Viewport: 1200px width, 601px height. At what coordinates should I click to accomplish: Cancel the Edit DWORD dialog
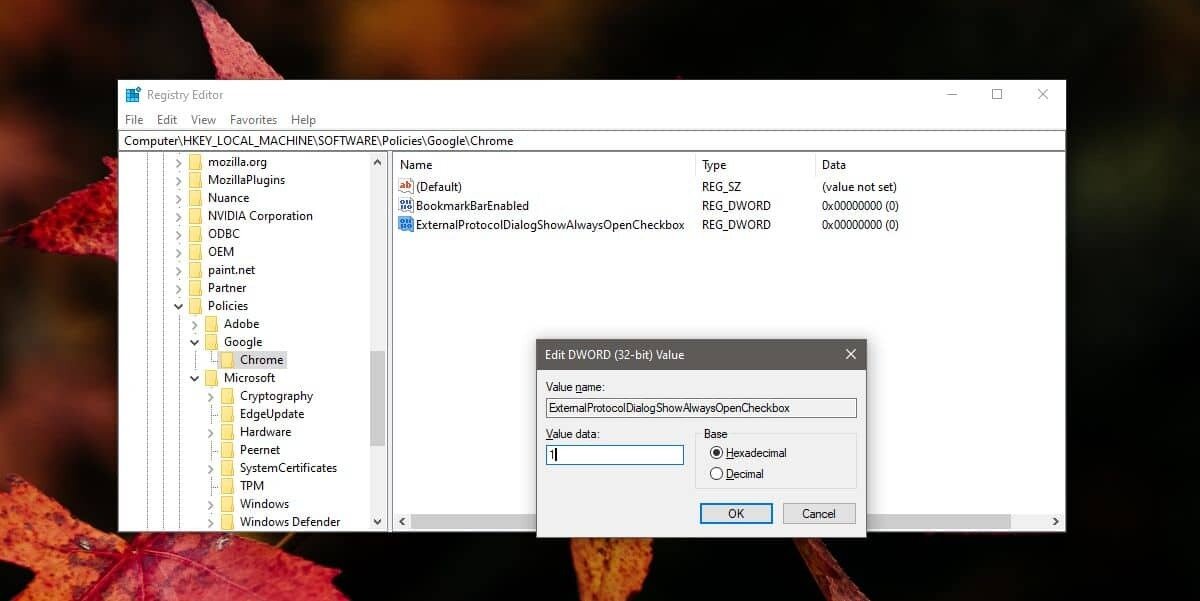coord(818,514)
